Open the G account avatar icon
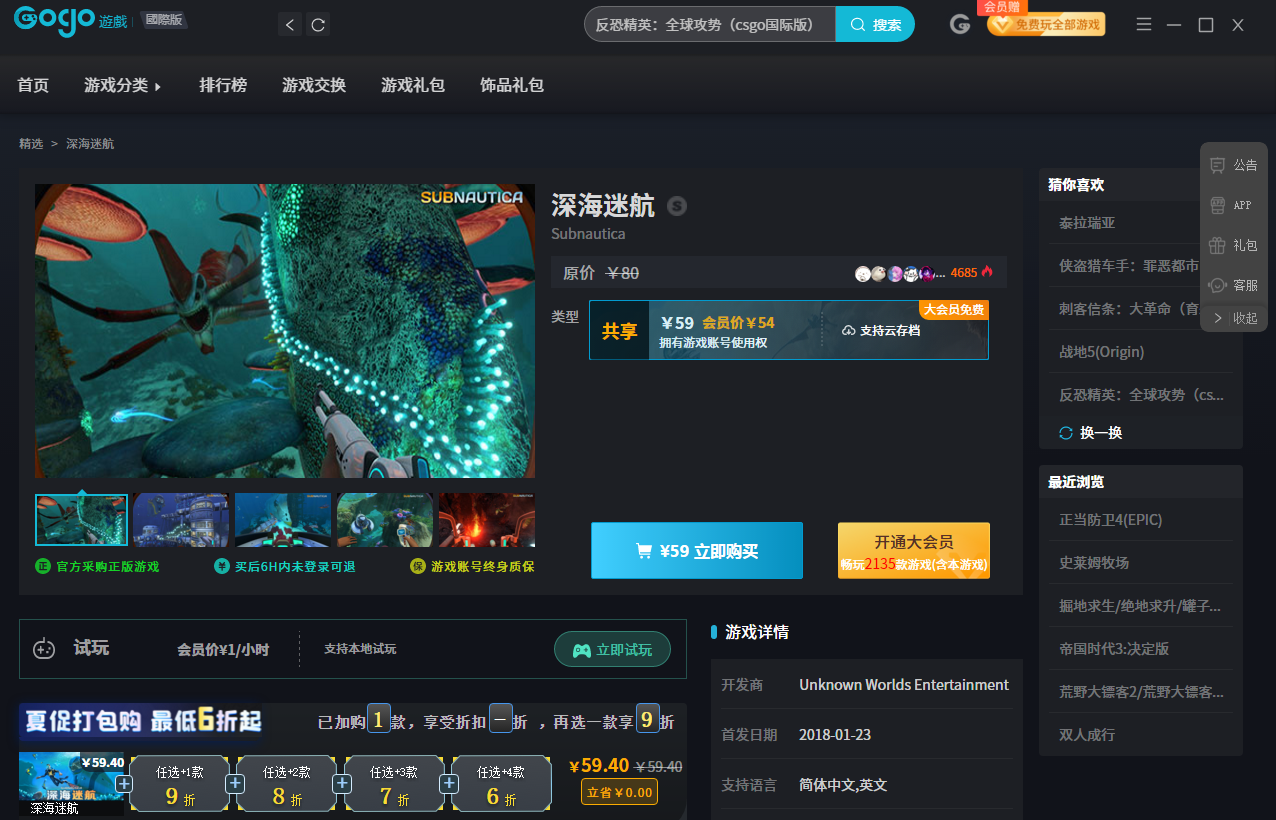This screenshot has width=1276, height=820. [961, 25]
